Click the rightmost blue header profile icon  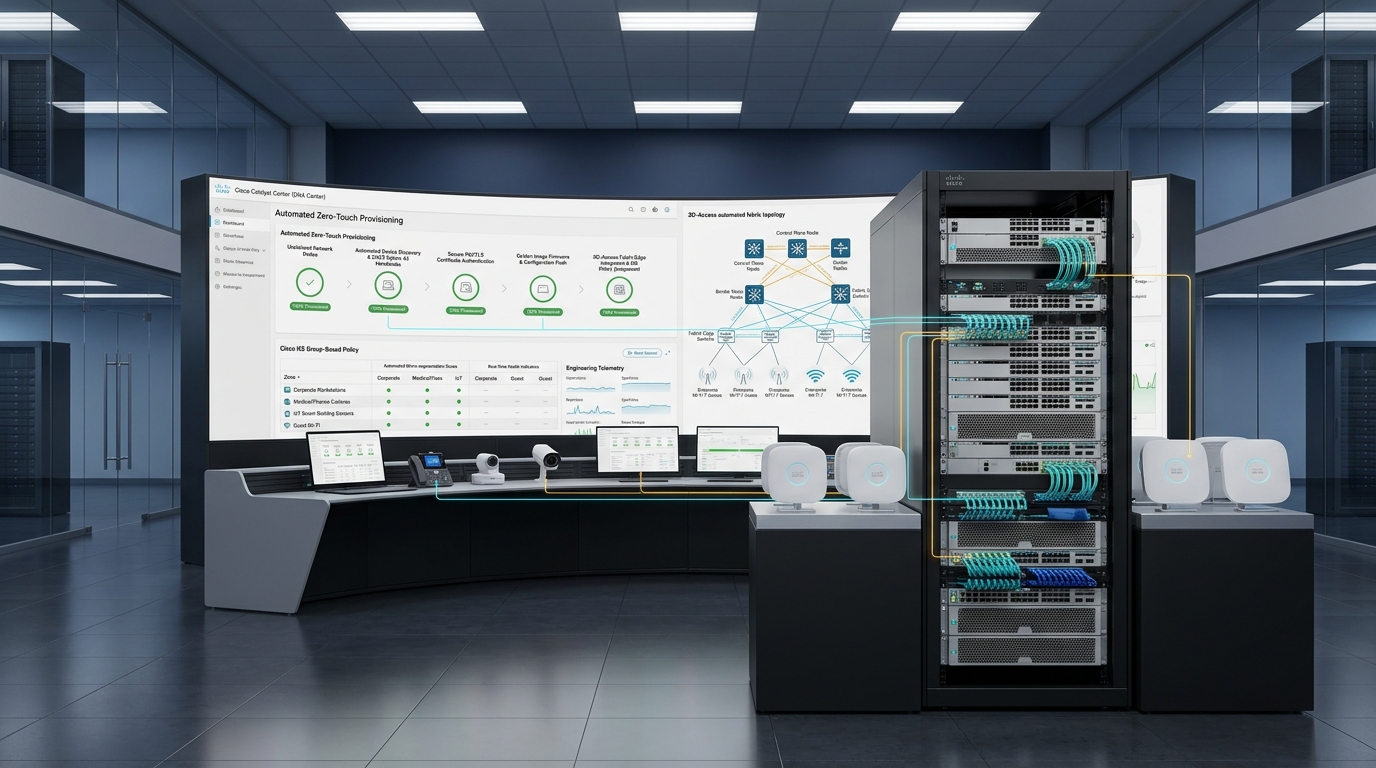pyautogui.click(x=667, y=209)
